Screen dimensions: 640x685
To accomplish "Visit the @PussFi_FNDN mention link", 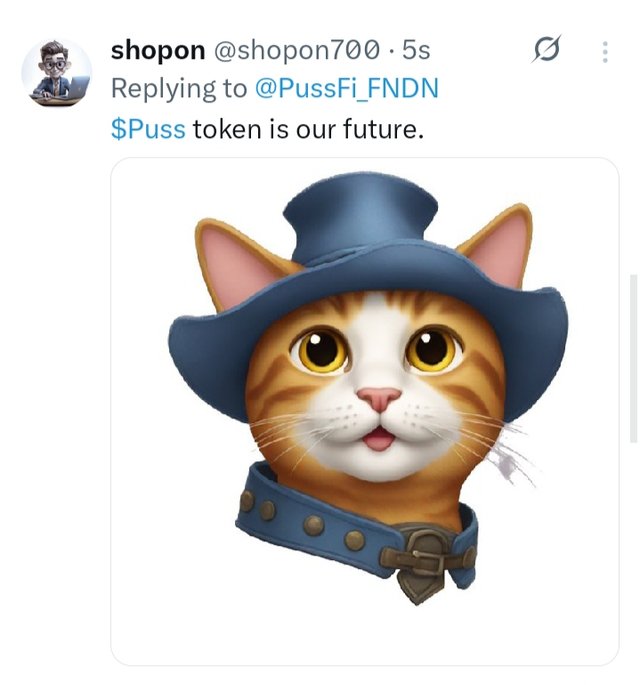I will [x=346, y=88].
